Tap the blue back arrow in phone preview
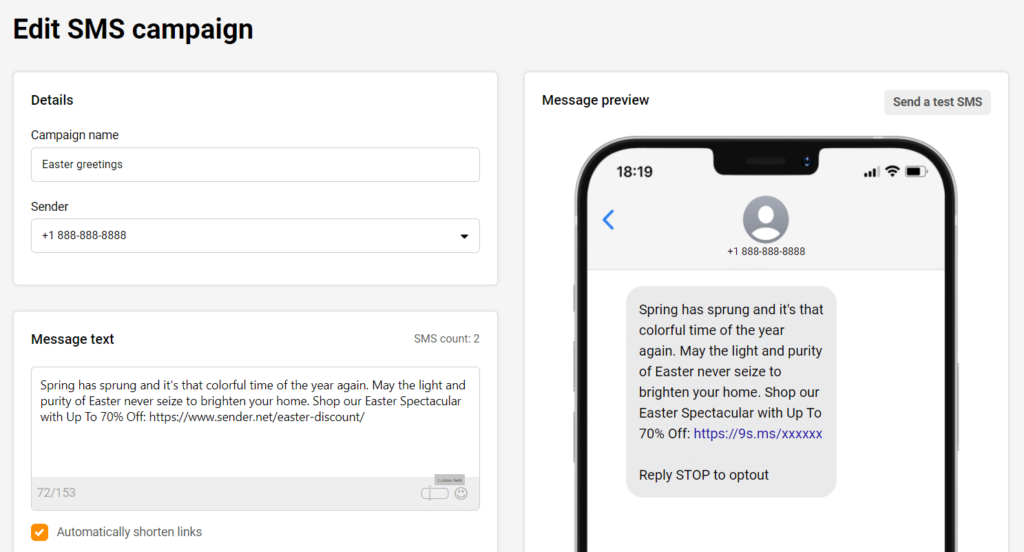 tap(608, 220)
